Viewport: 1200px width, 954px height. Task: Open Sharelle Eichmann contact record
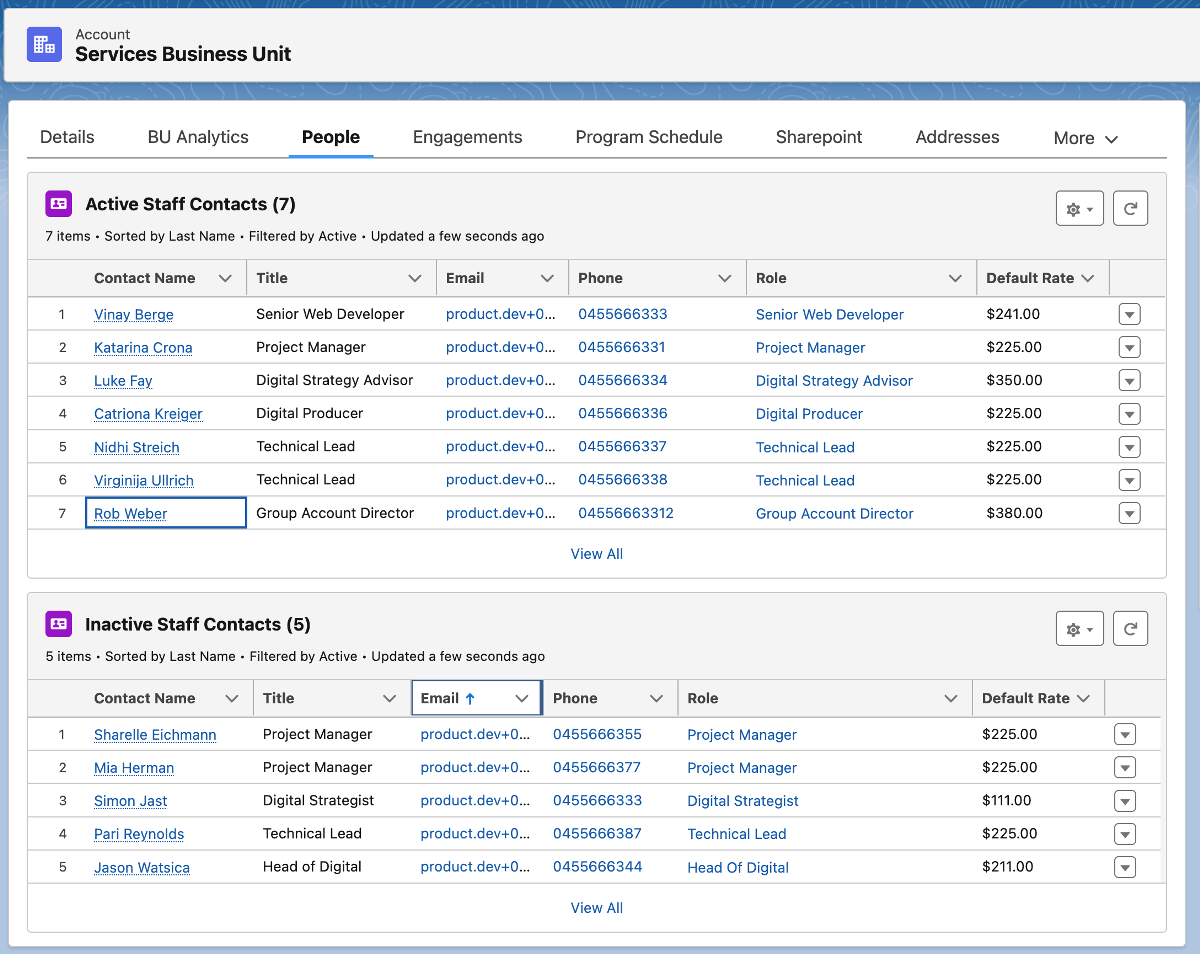coord(155,735)
